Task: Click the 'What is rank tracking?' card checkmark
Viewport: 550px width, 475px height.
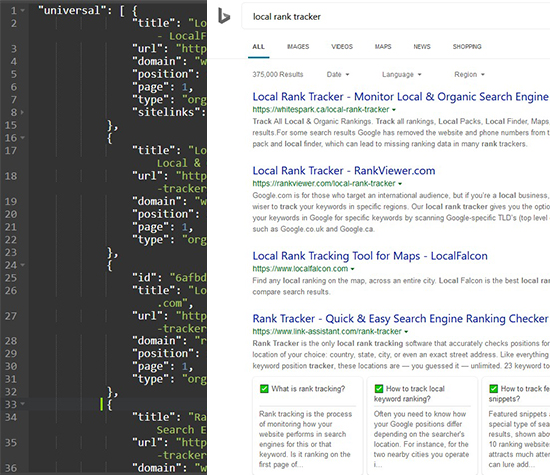Action: click(264, 389)
